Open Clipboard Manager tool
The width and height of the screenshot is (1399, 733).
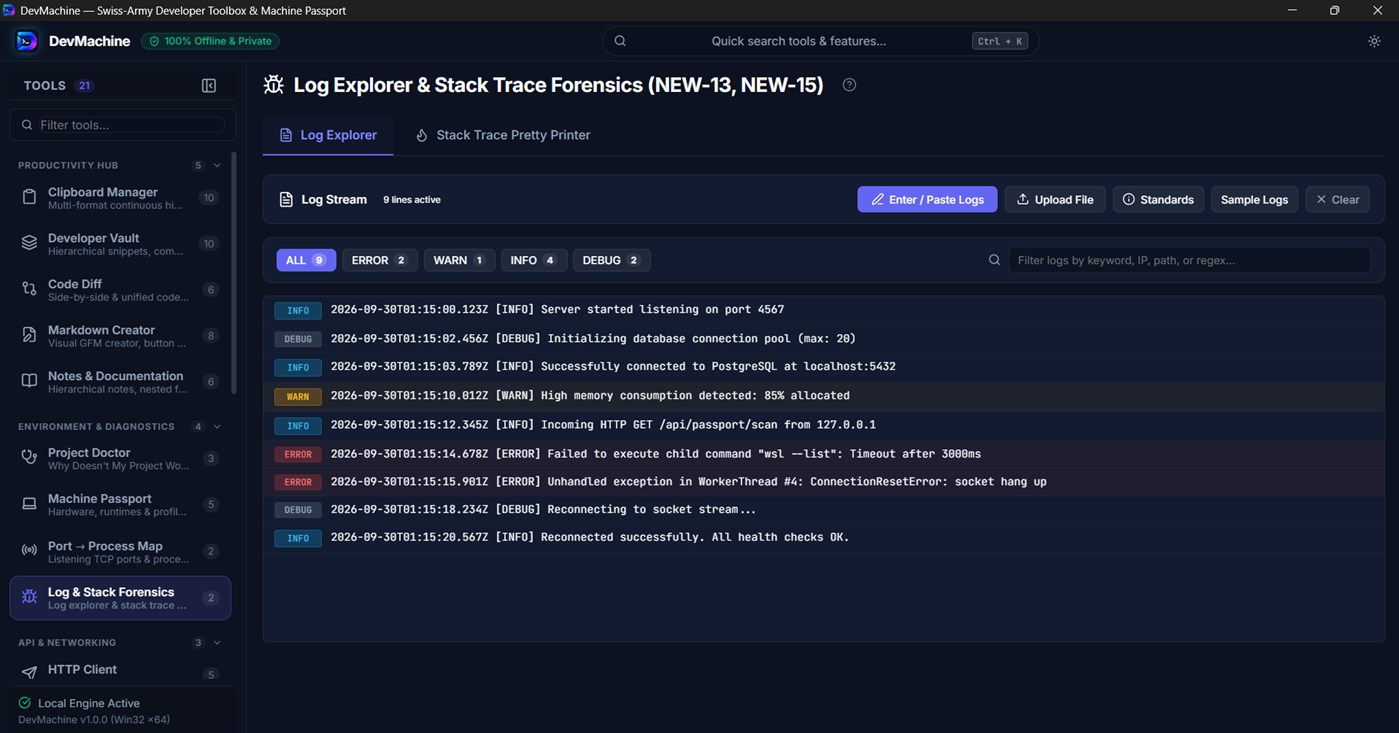click(x=120, y=198)
